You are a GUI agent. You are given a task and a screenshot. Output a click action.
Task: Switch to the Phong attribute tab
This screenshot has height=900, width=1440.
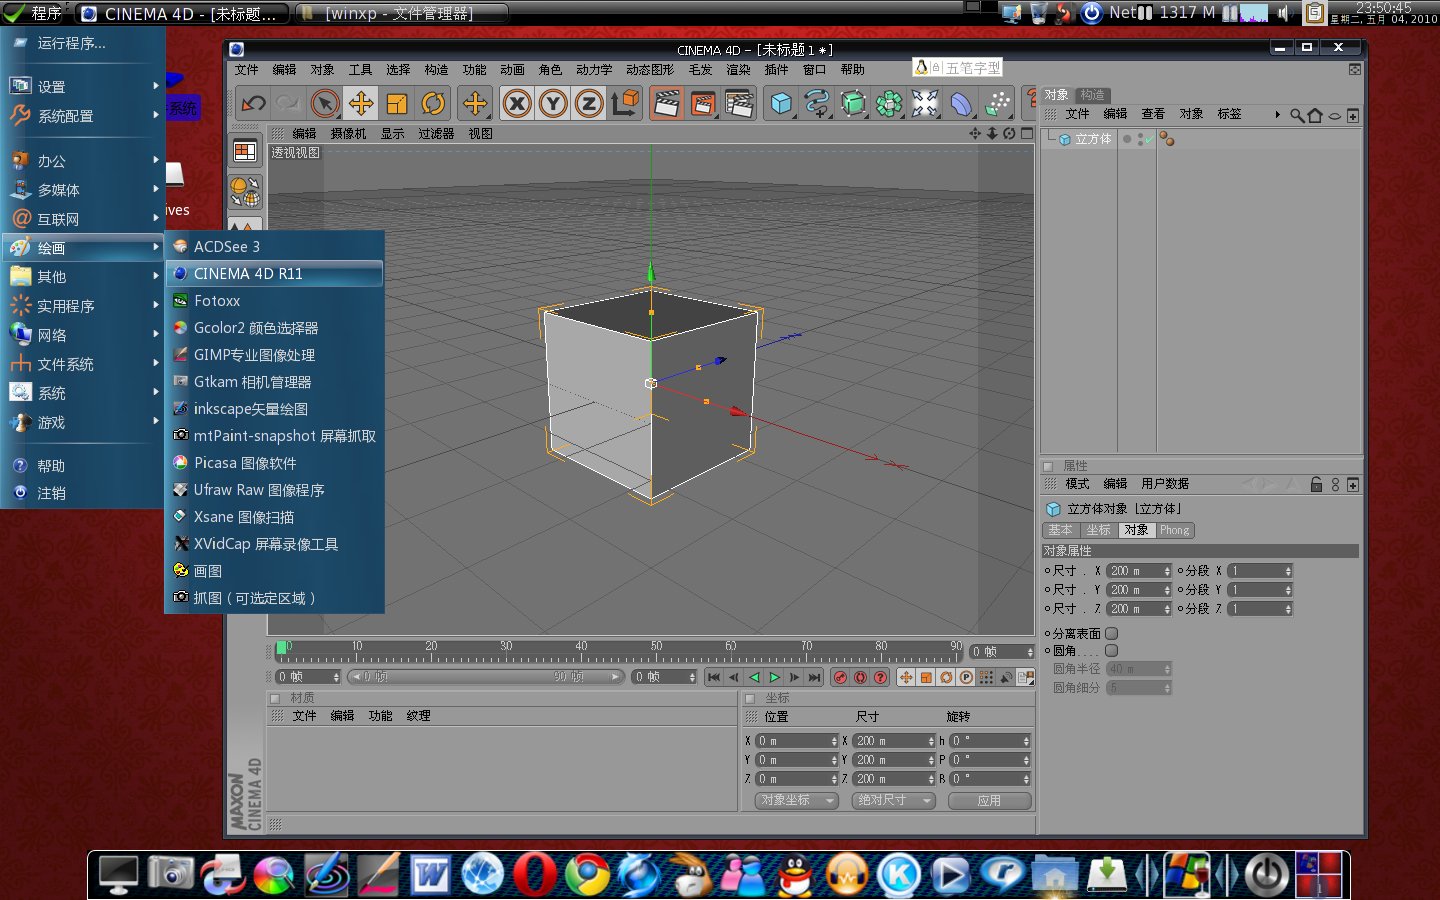(x=1175, y=531)
